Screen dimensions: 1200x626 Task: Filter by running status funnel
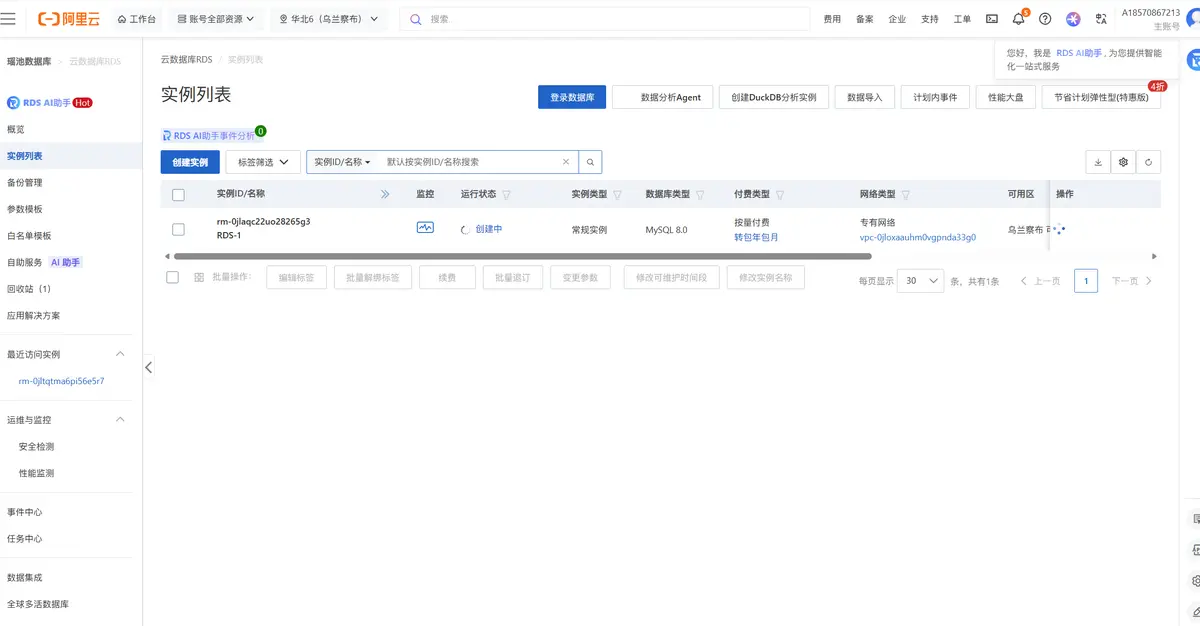[506, 195]
